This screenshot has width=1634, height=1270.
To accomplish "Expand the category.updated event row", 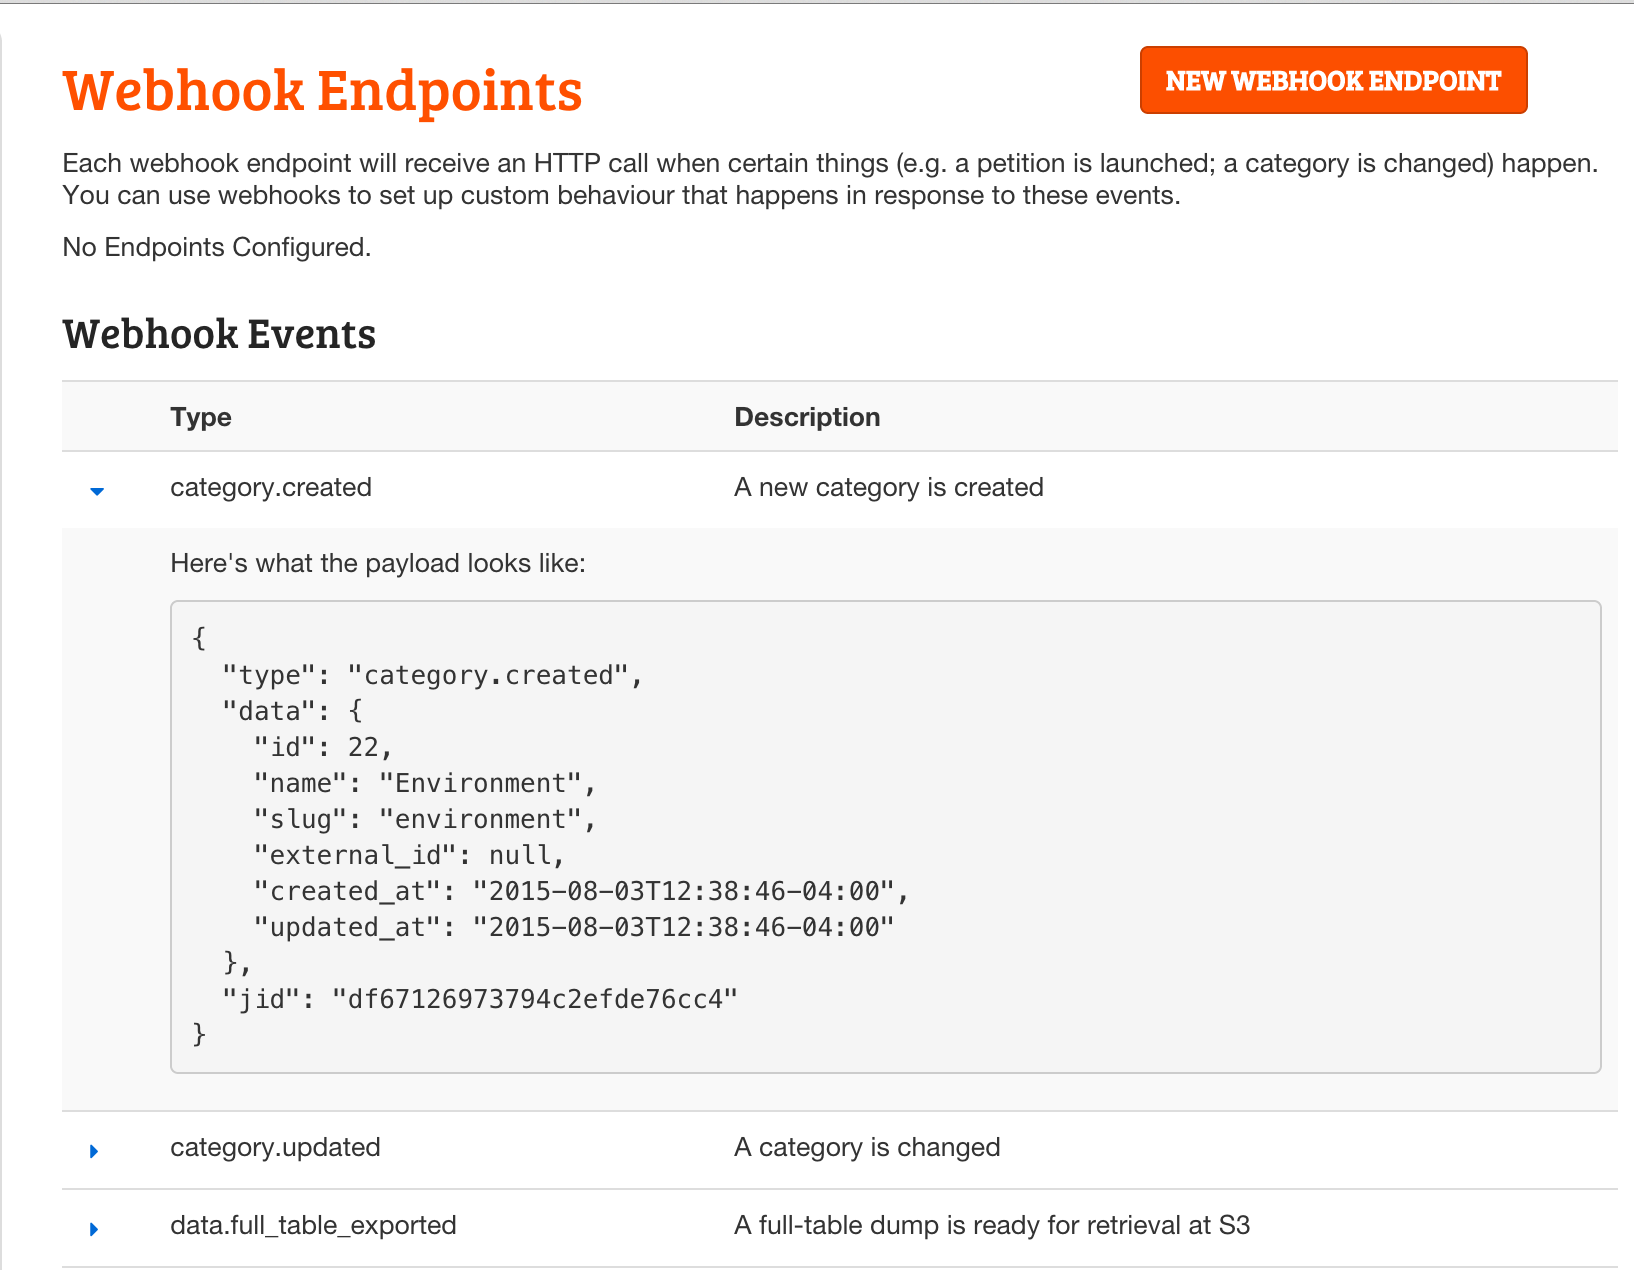I will [94, 1151].
